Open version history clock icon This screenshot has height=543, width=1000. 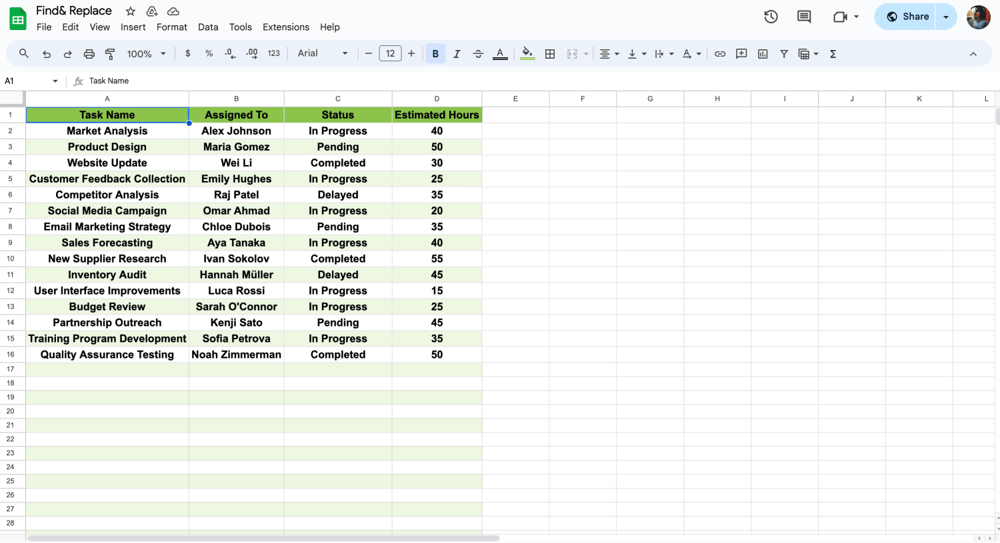coord(770,17)
